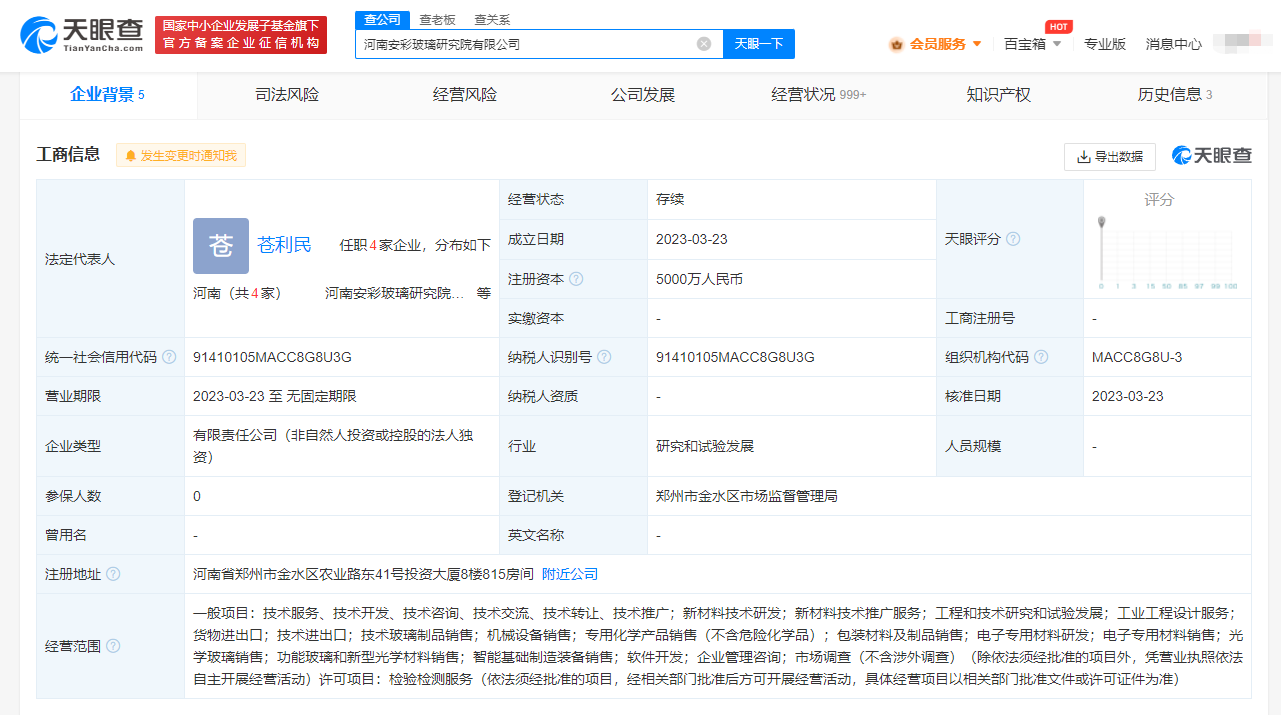Click the credit code 91410105MACC8G8U3G under 统一社会信用代码
The height and width of the screenshot is (715, 1281).
click(x=272, y=357)
